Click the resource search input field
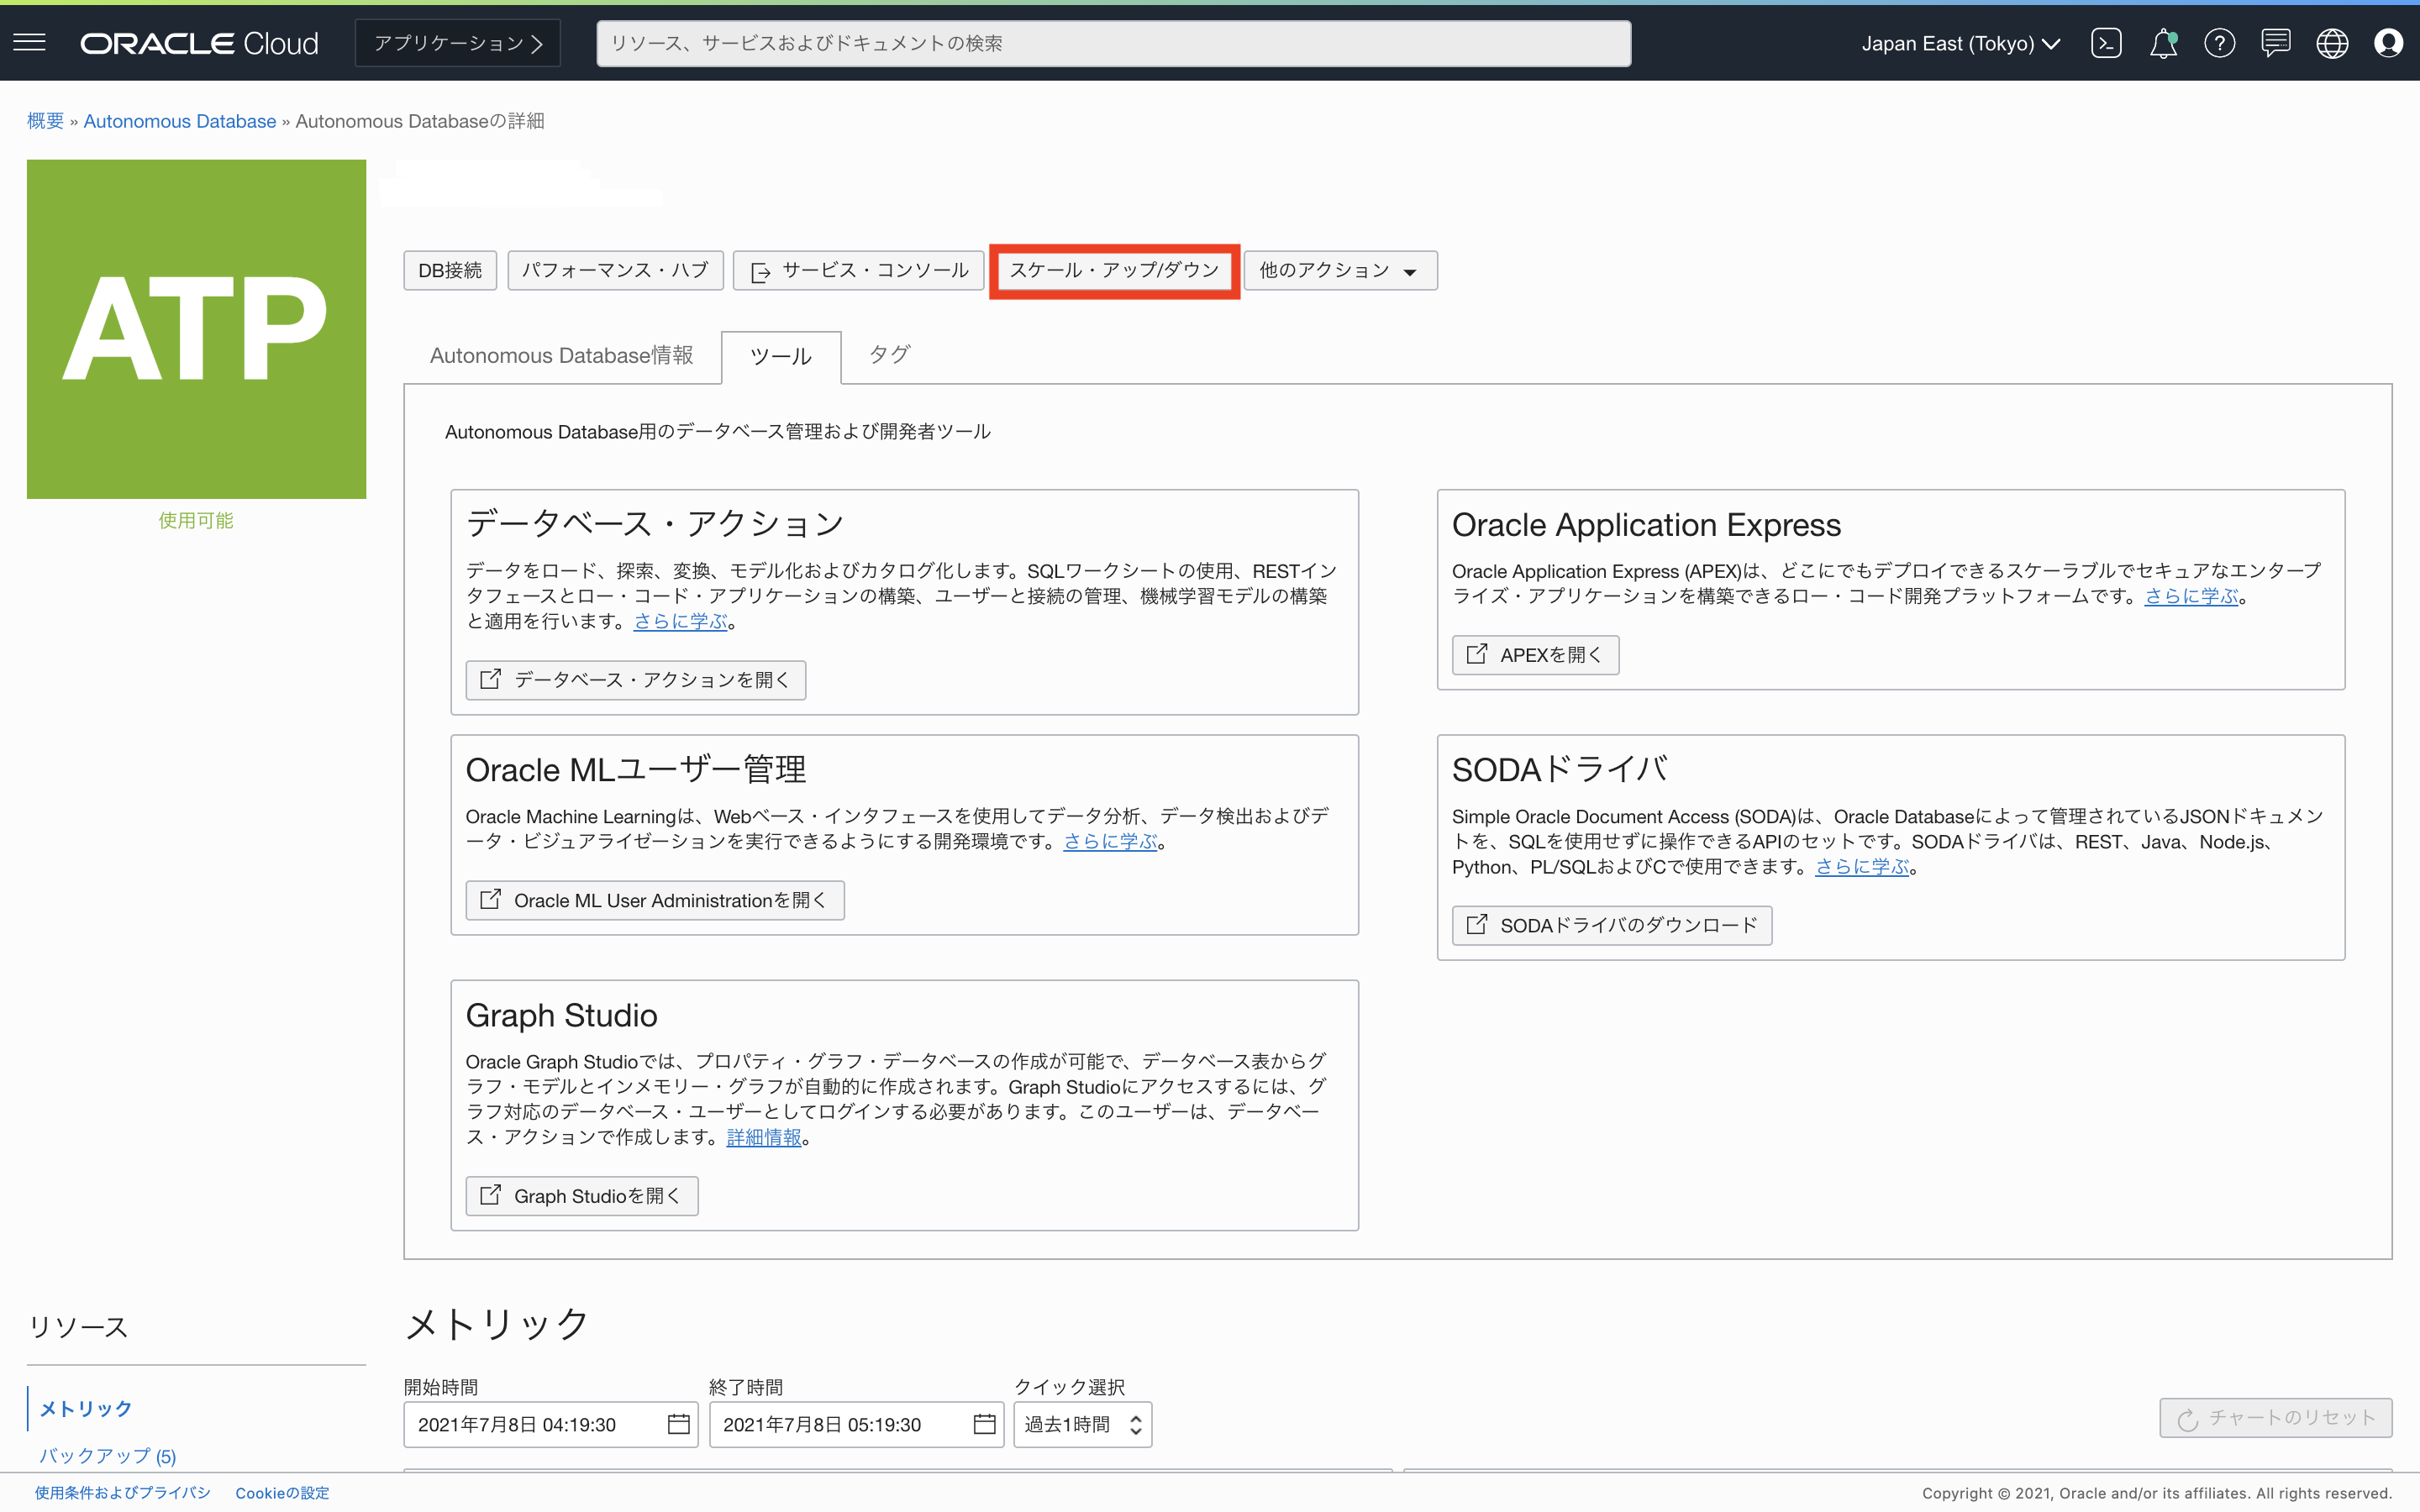This screenshot has height=1512, width=2420. tap(1113, 43)
